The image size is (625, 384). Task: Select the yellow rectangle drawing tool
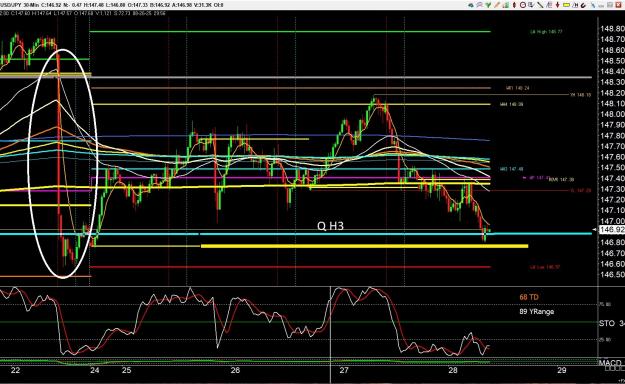tap(566, 5)
